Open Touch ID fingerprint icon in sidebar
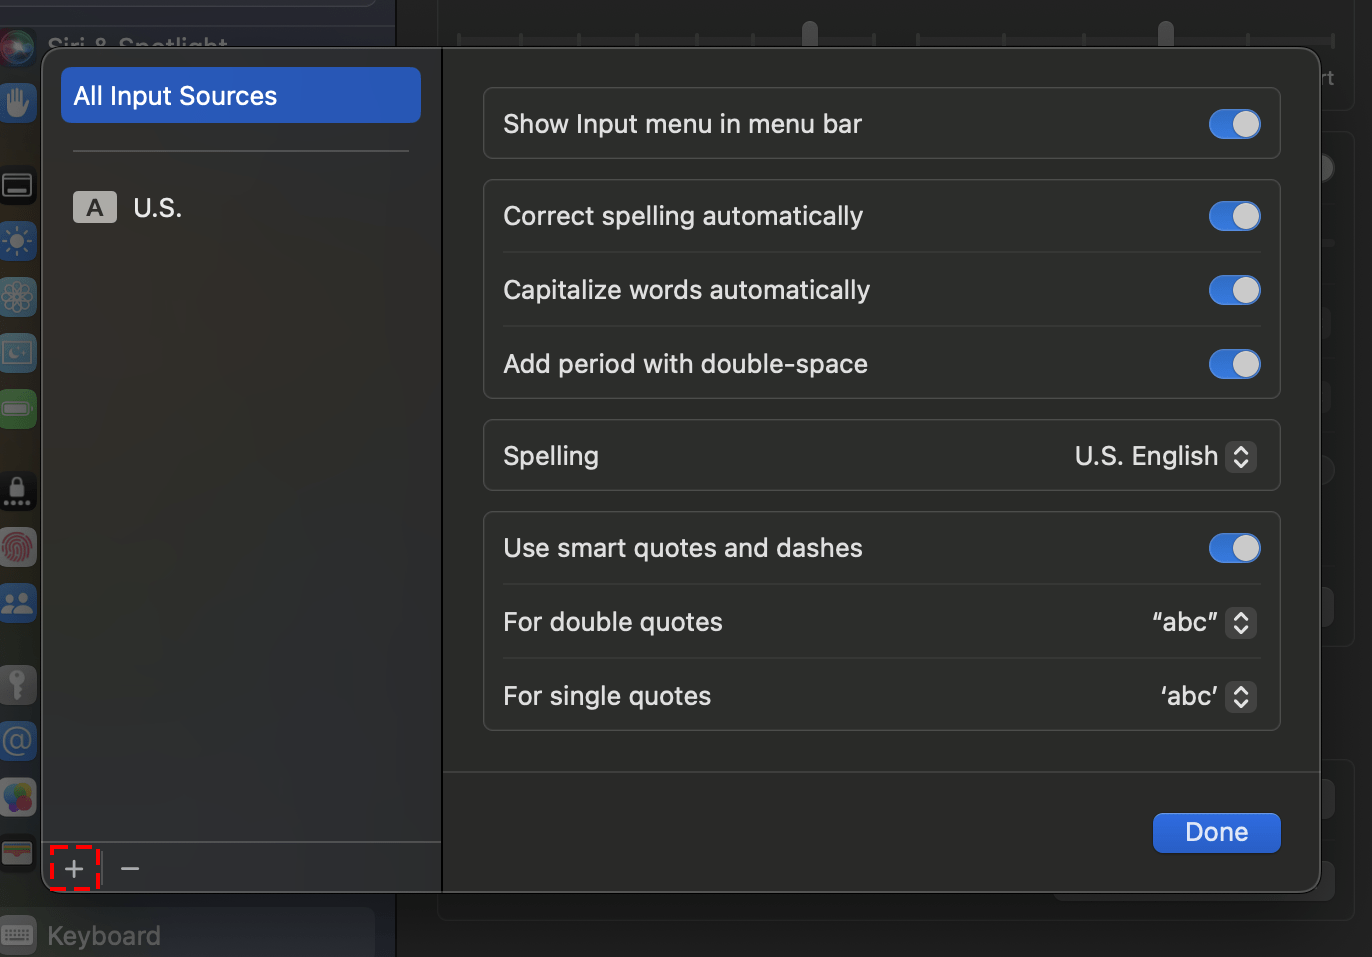 point(18,547)
